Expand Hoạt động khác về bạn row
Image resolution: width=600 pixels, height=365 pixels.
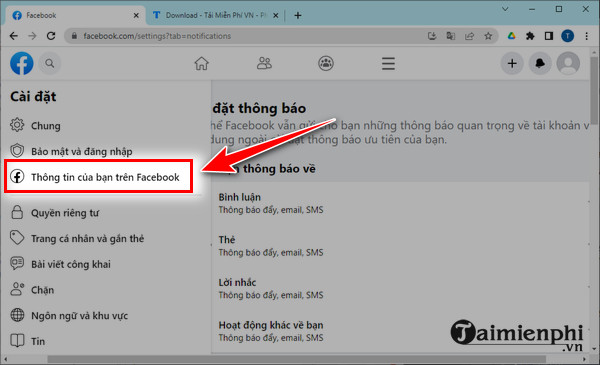coord(400,331)
